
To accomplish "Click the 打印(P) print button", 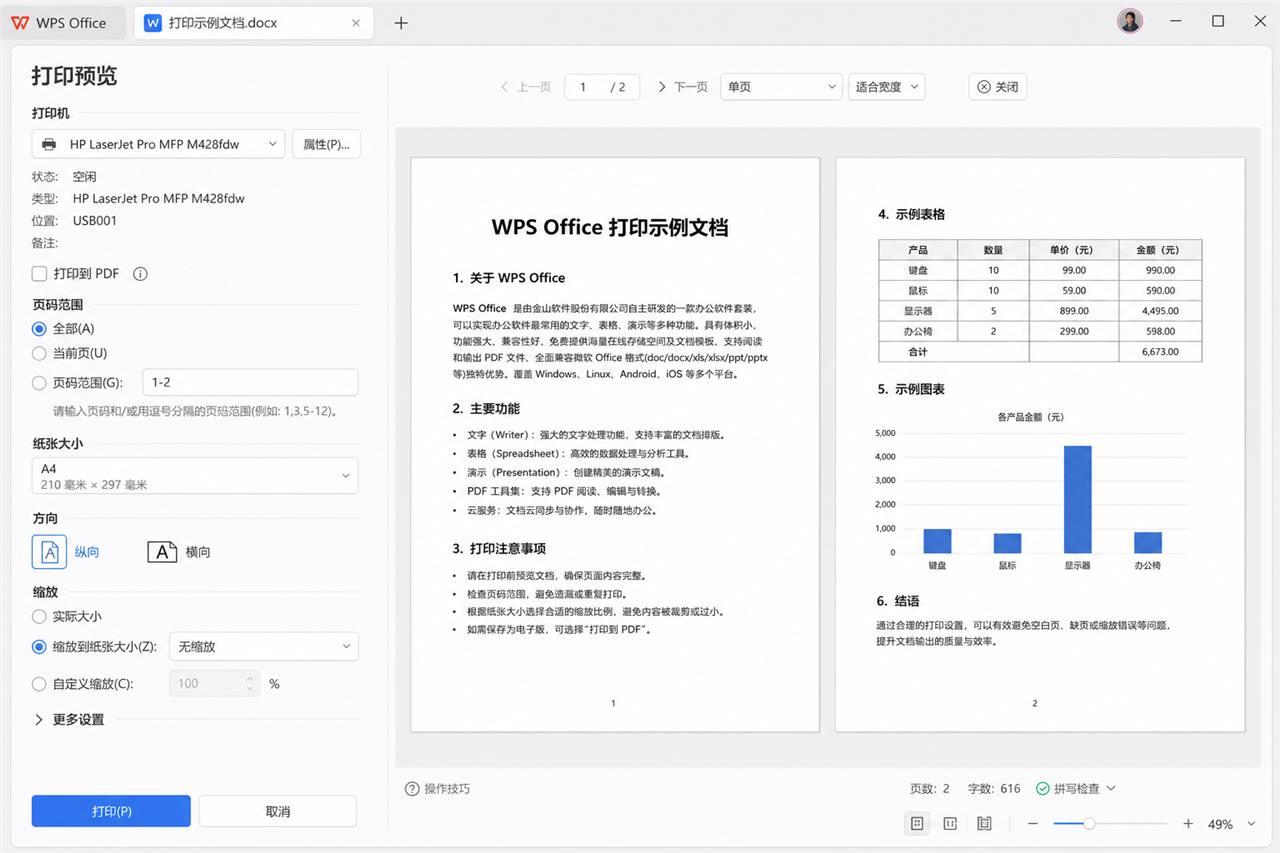I will (111, 811).
